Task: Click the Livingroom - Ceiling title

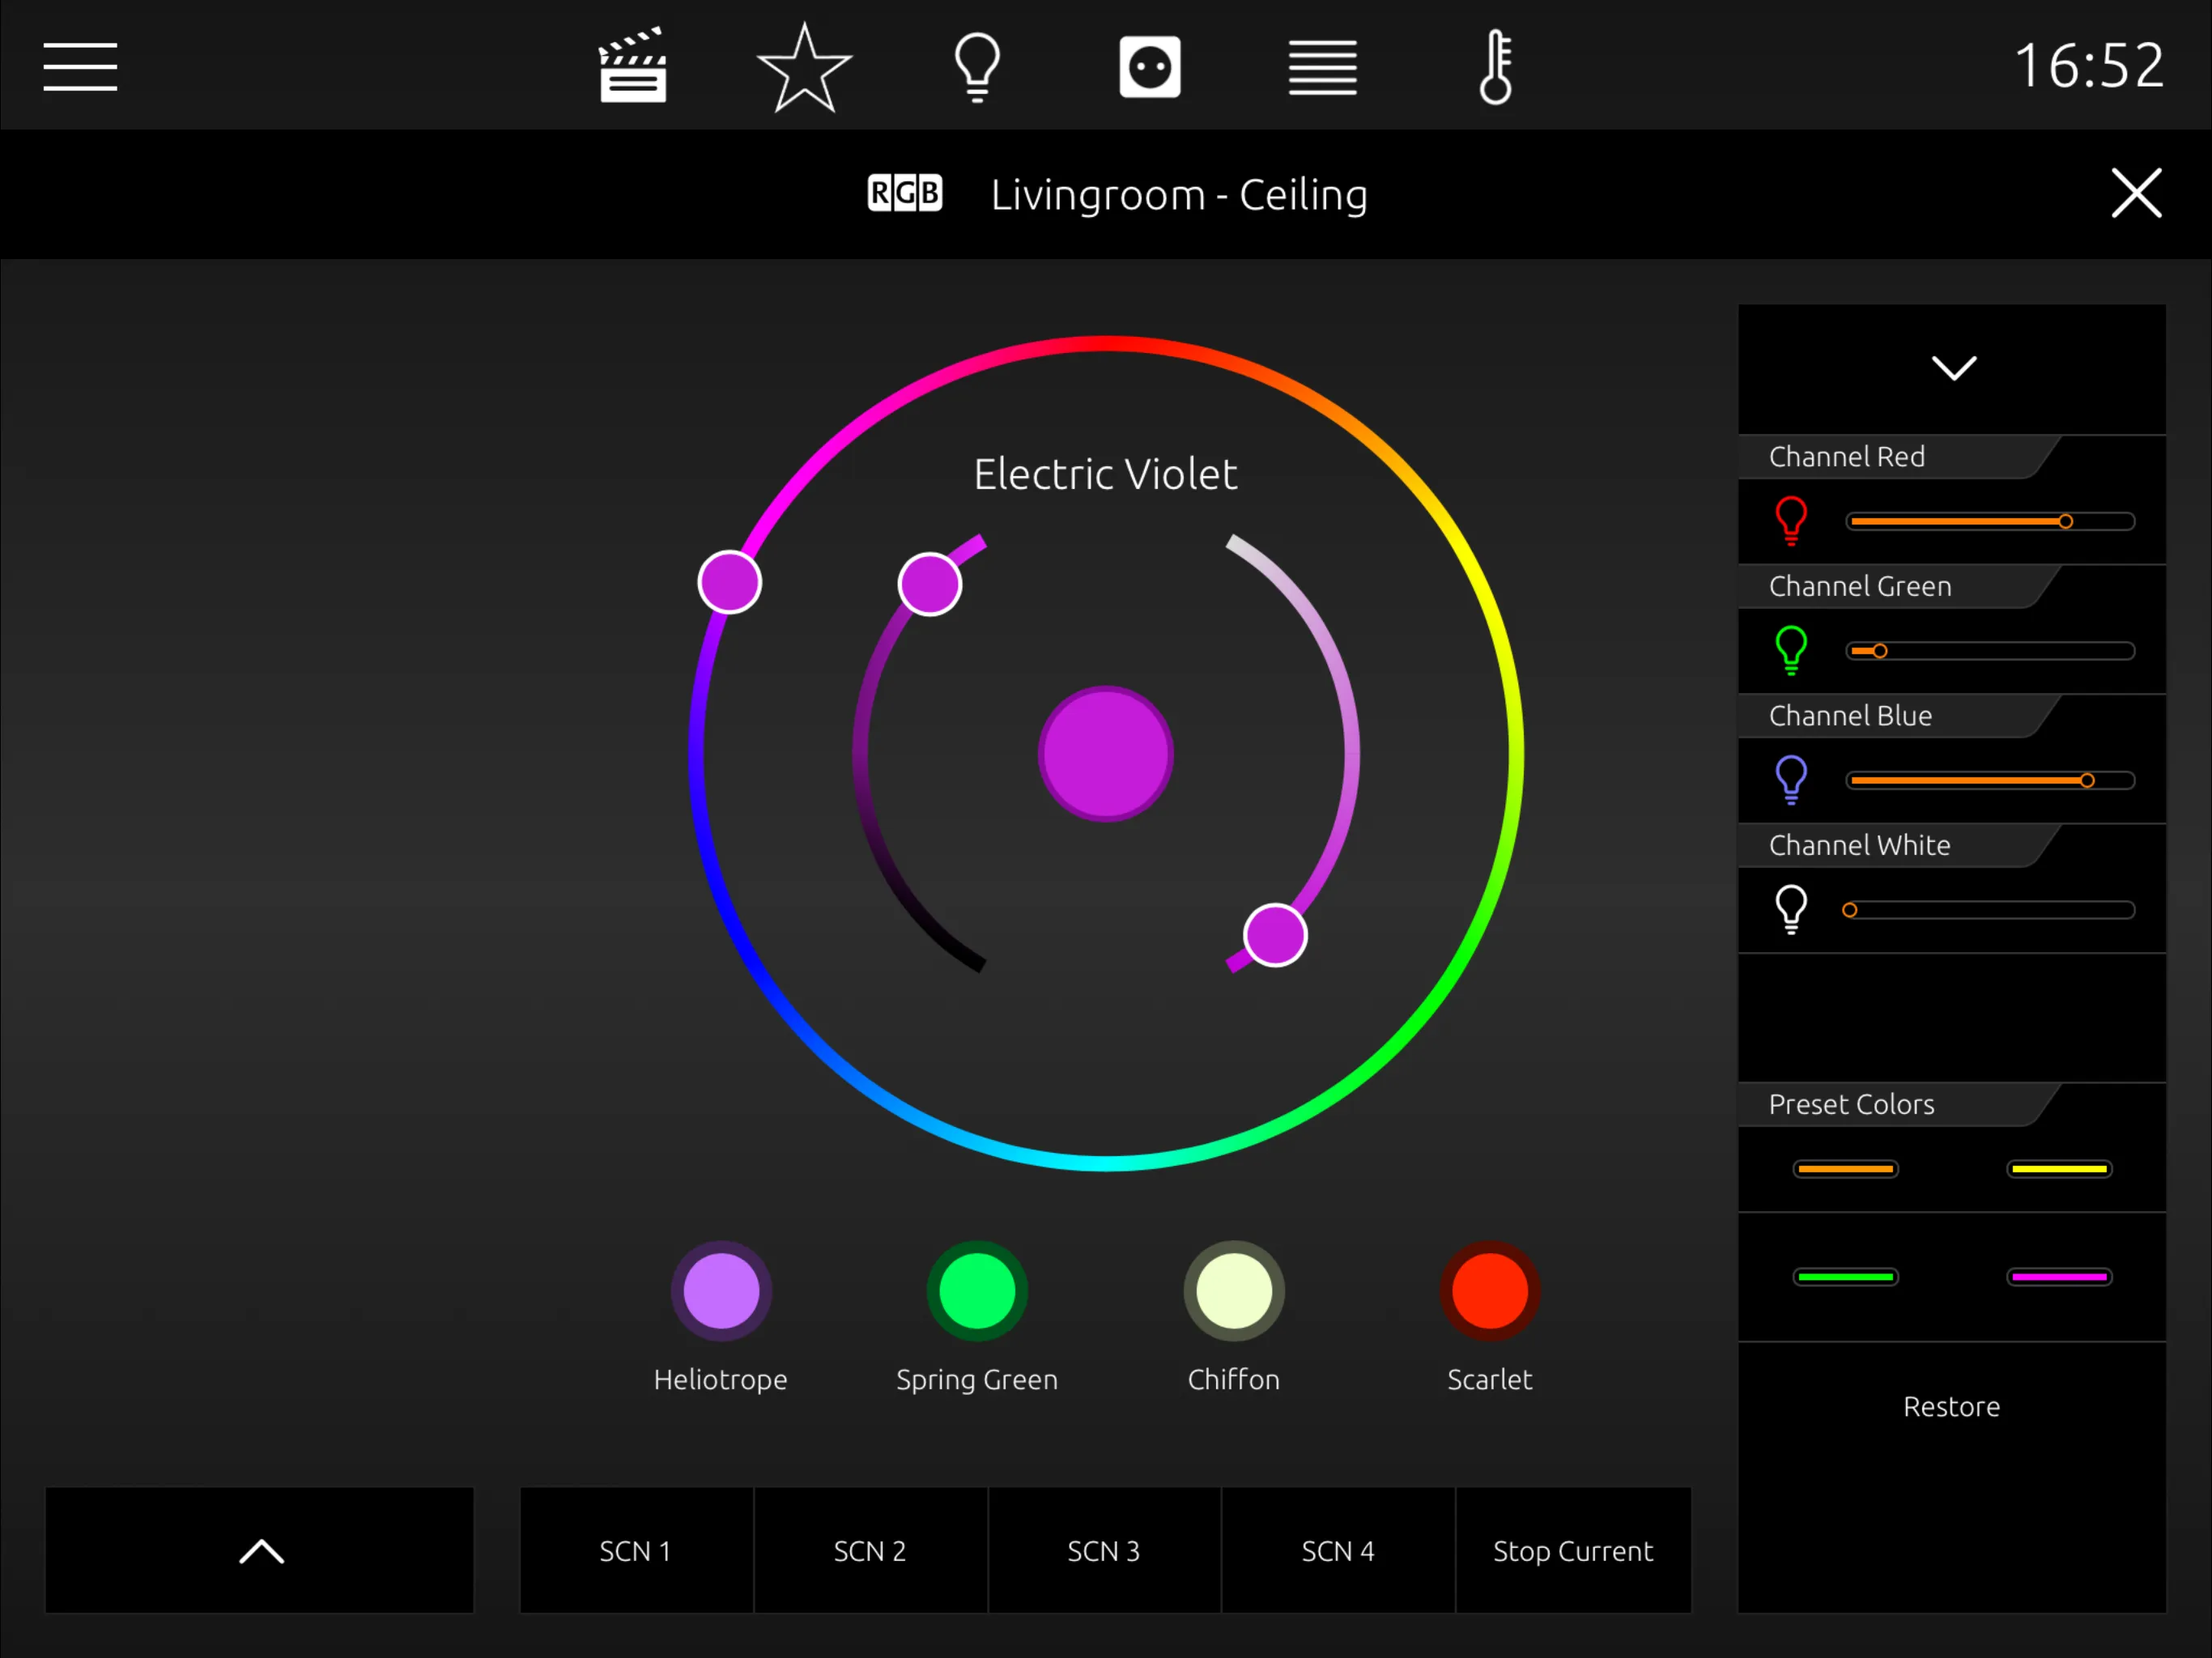Action: [x=1179, y=194]
